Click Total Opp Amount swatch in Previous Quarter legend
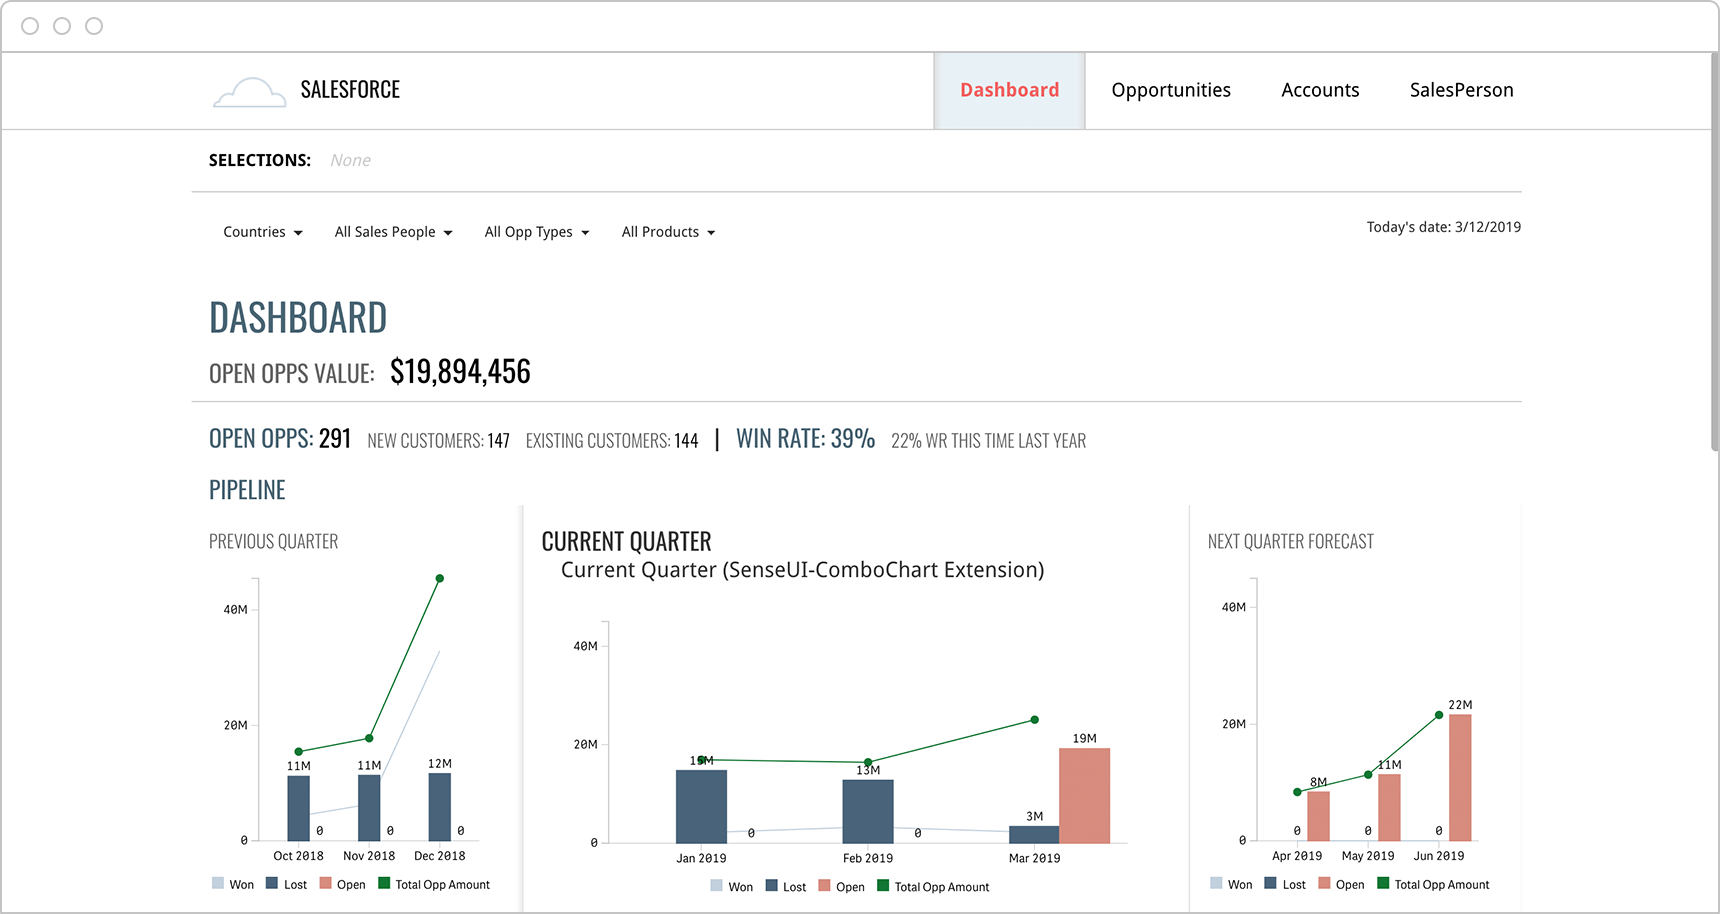 [384, 883]
